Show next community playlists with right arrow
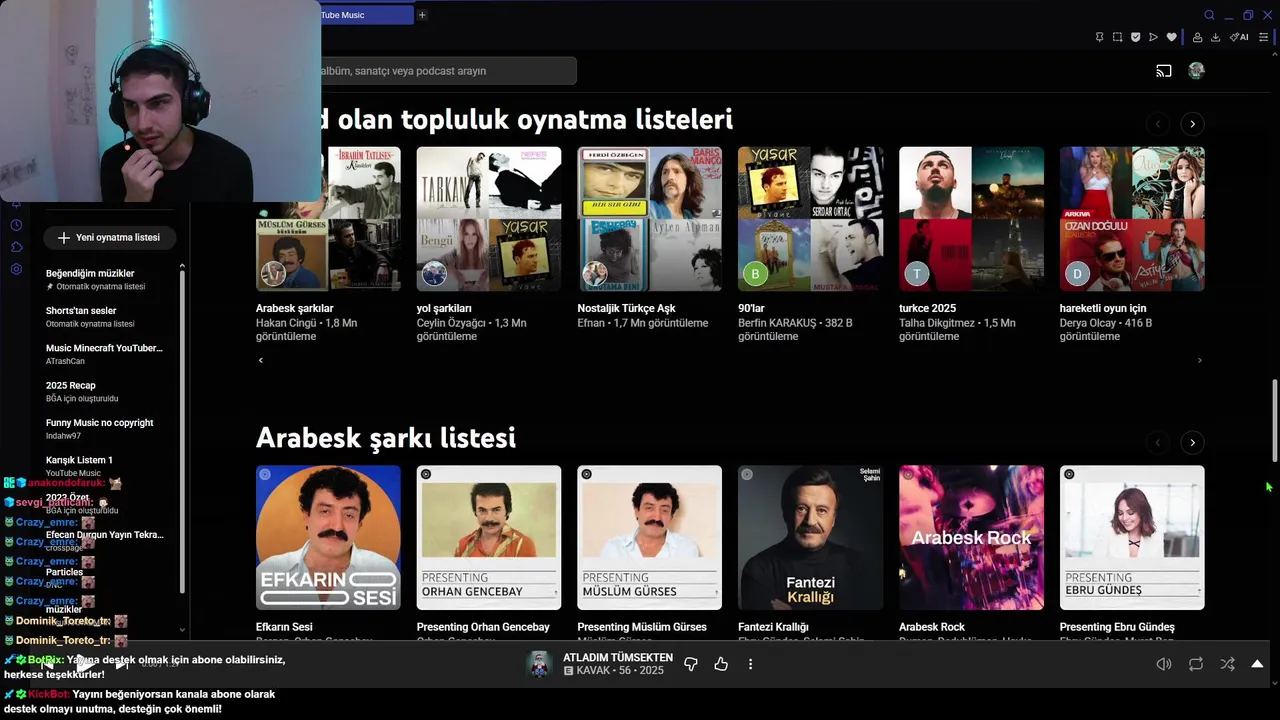The height and width of the screenshot is (720, 1280). pos(1192,124)
